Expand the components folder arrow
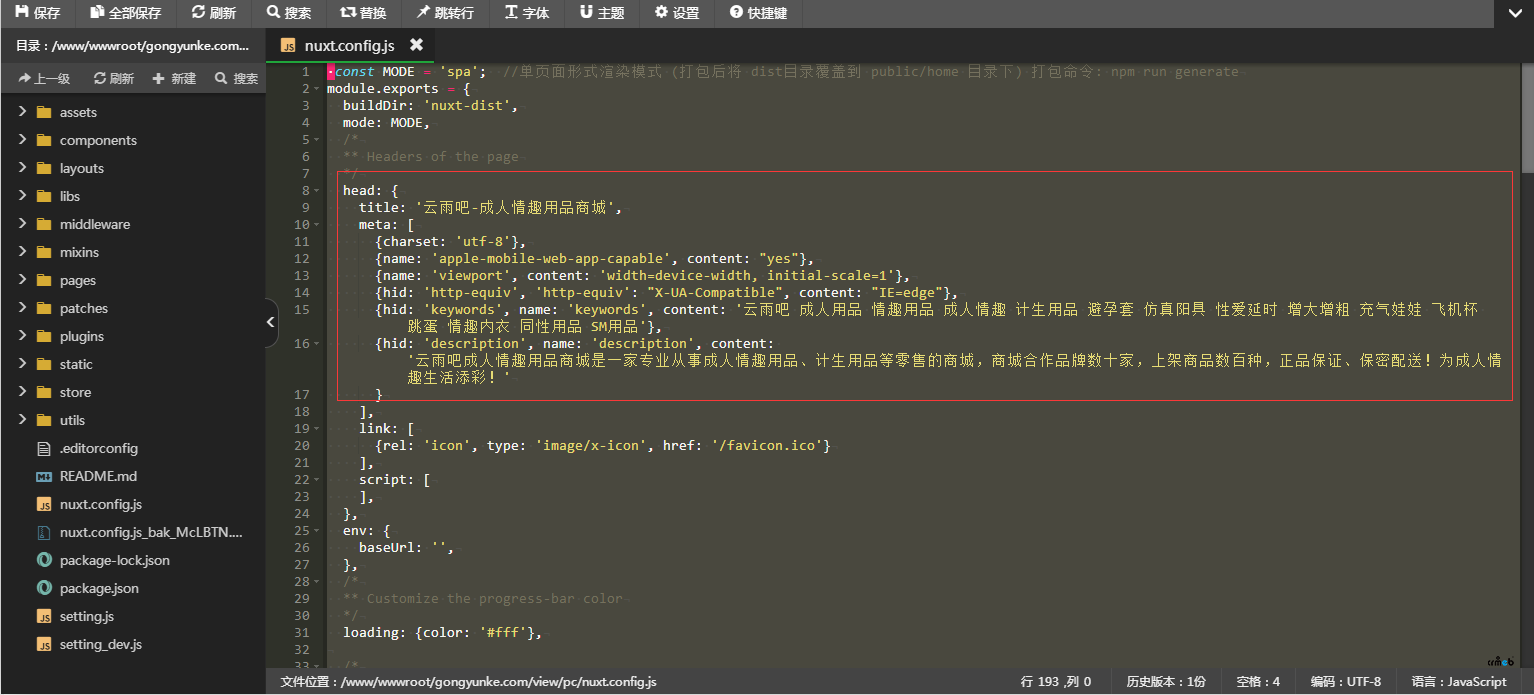 (22, 140)
